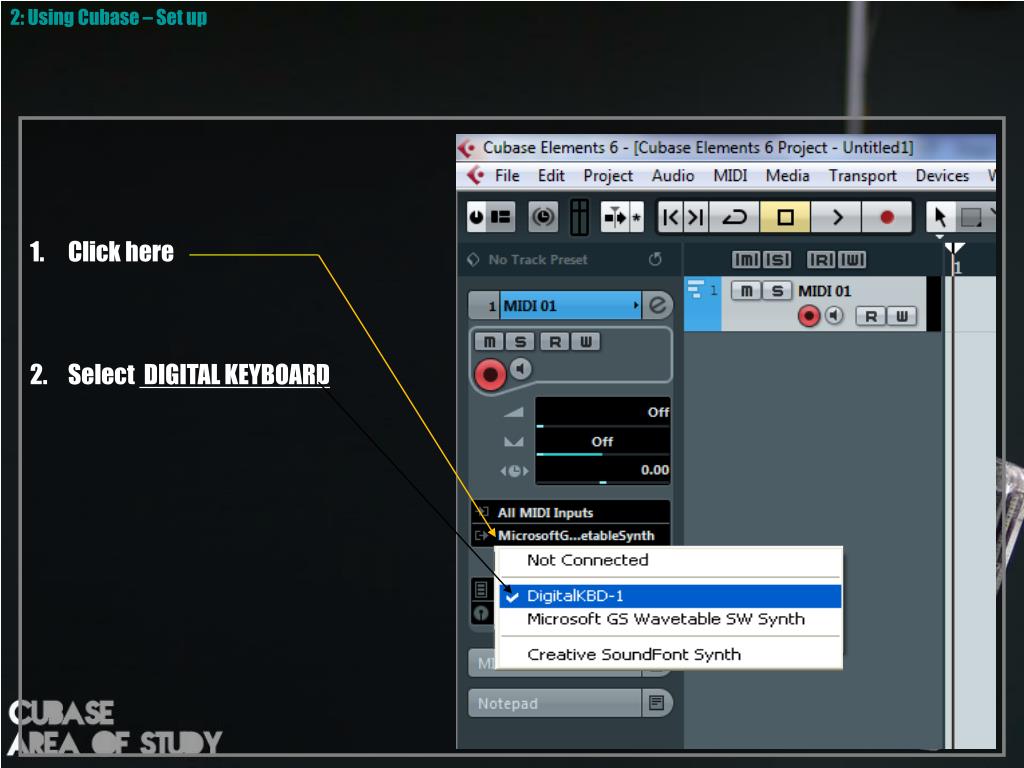1024x768 pixels.
Task: Choose Not Connected from the output list
Action: (669, 560)
